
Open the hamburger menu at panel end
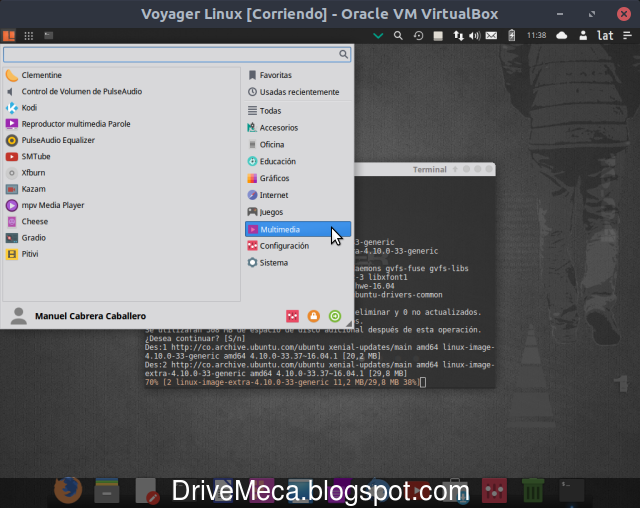(628, 36)
